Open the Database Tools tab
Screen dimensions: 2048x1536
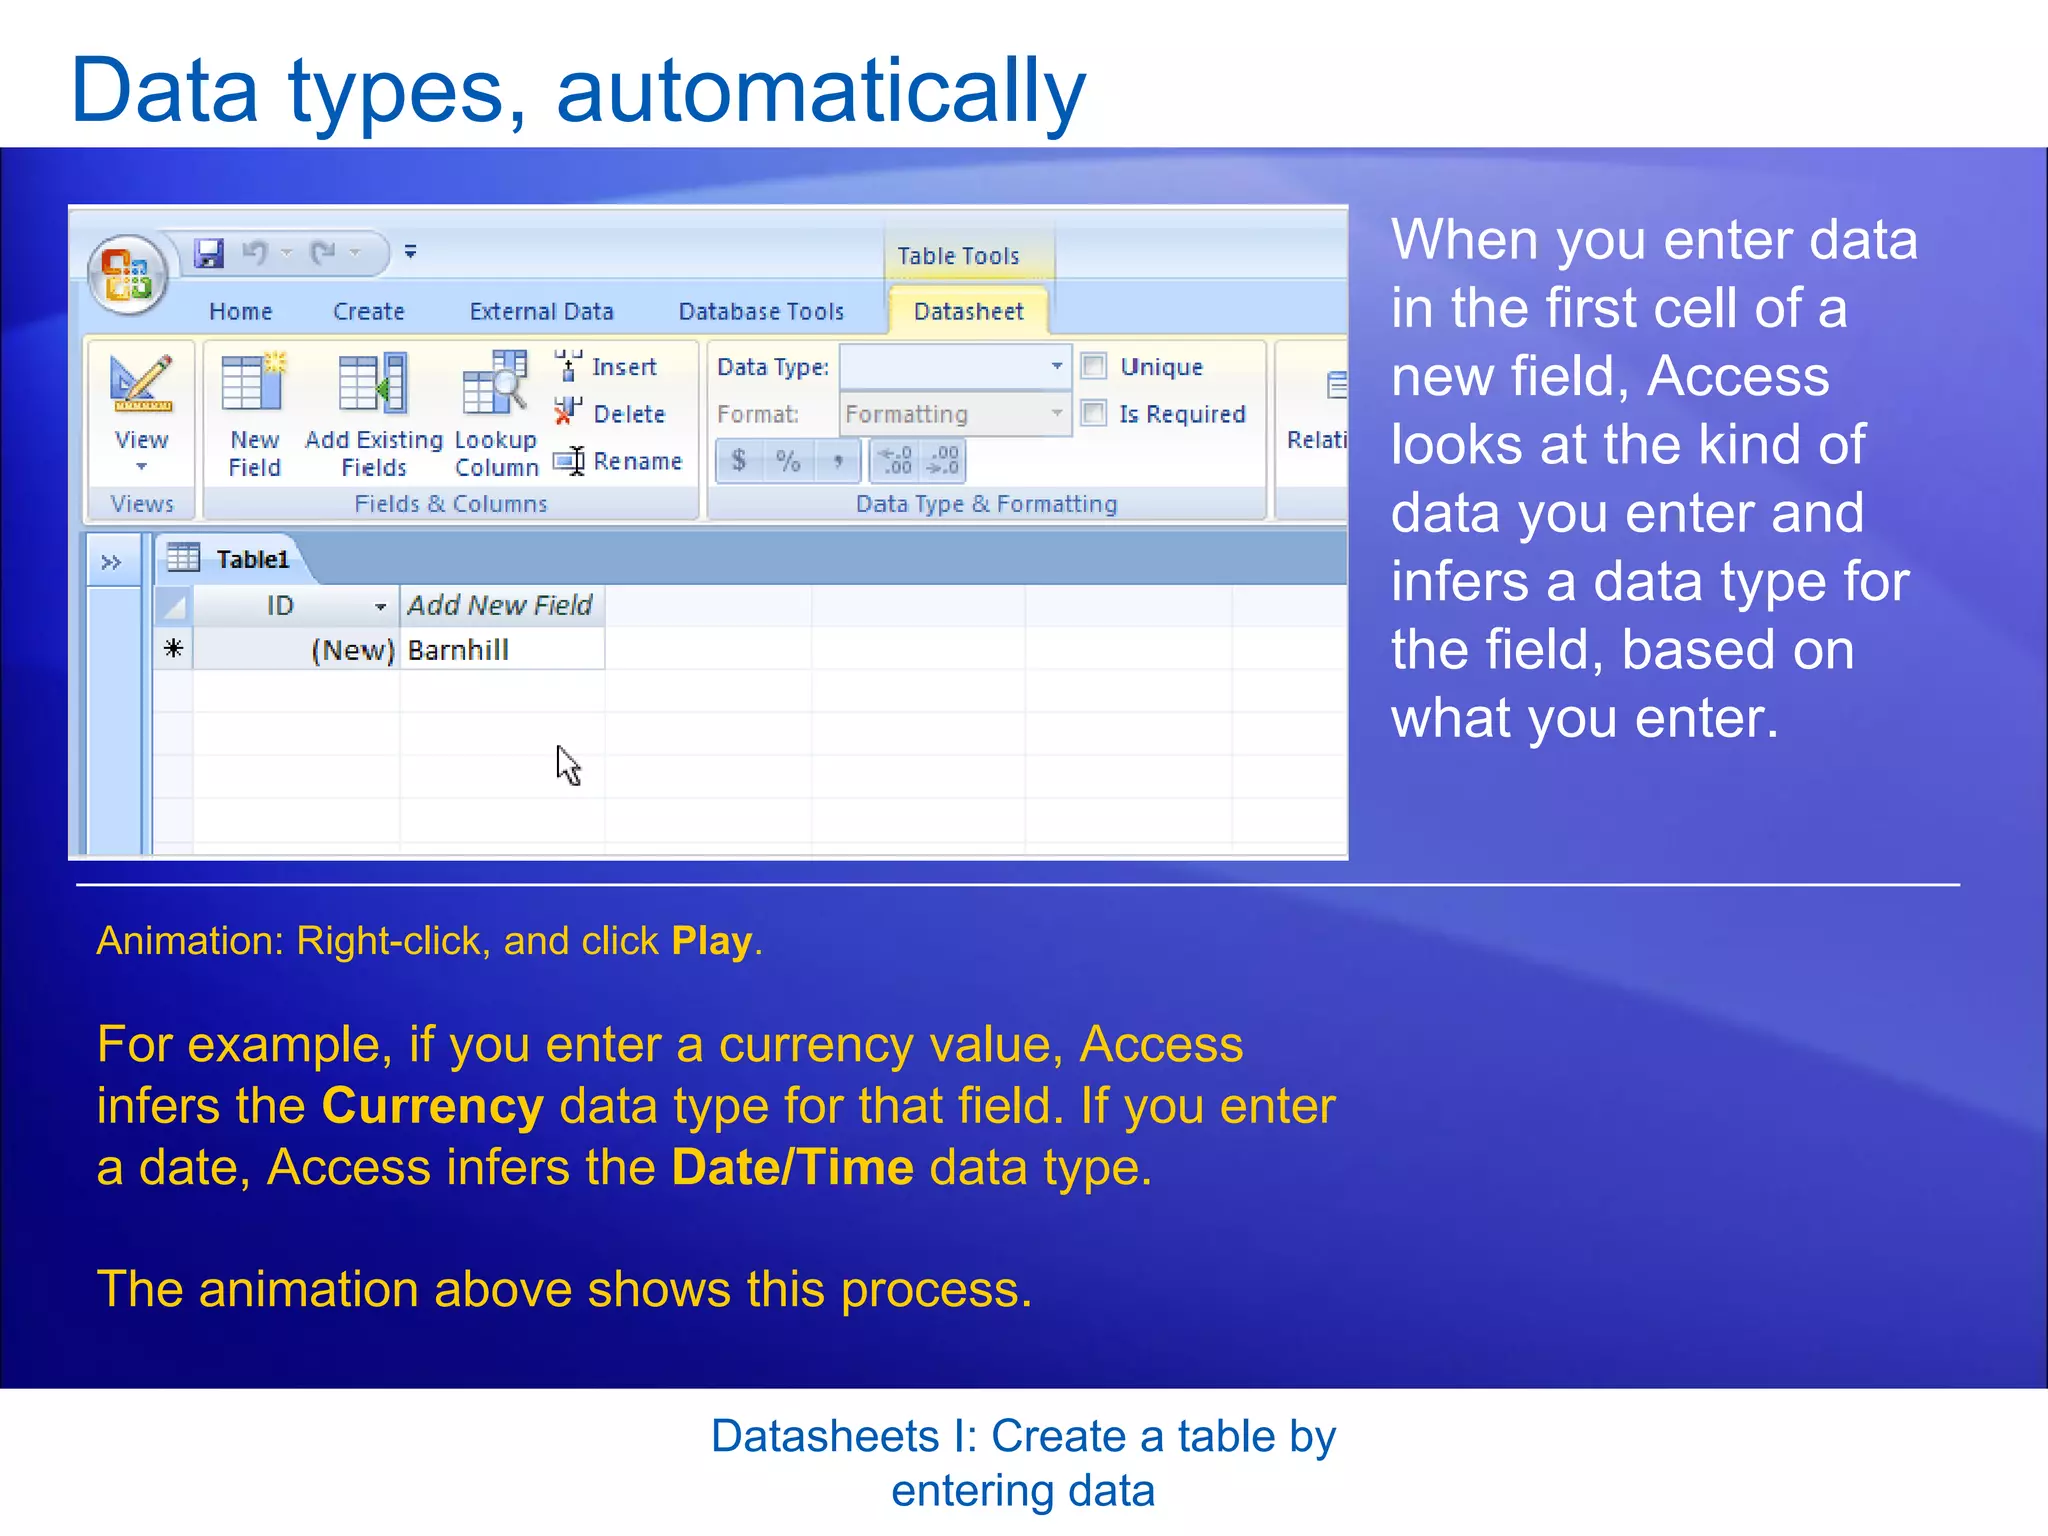click(761, 312)
